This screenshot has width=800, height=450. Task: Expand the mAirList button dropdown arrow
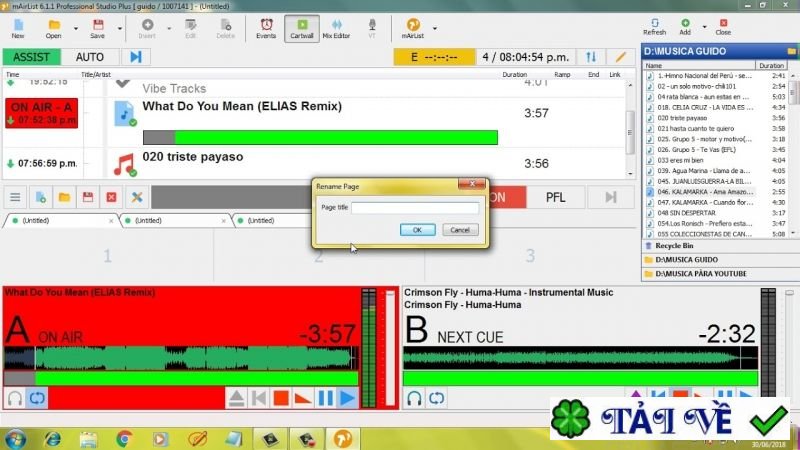(x=435, y=29)
